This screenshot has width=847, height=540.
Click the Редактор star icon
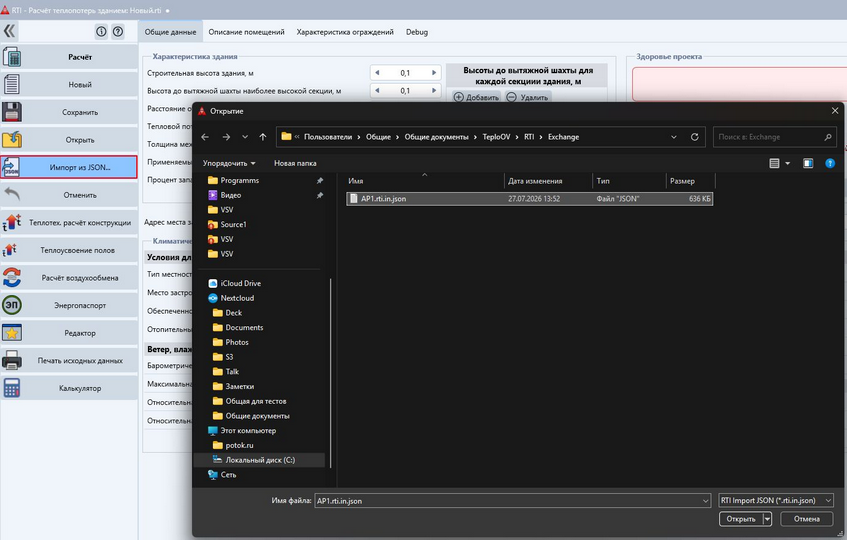click(x=12, y=333)
